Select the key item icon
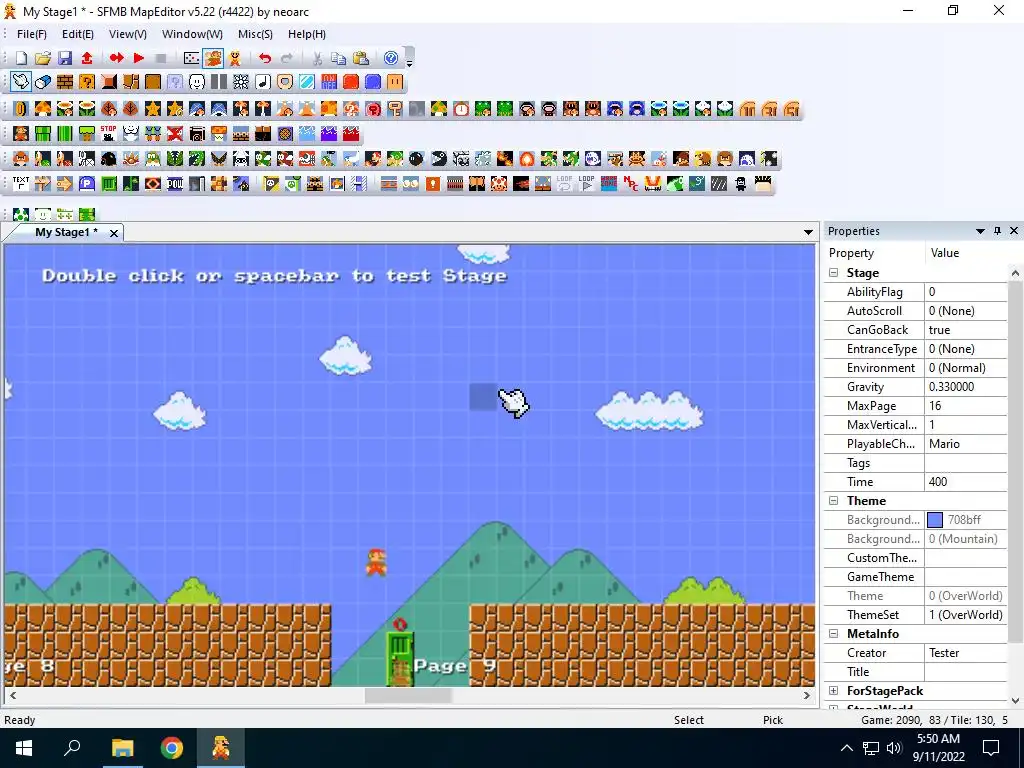Image resolution: width=1024 pixels, height=768 pixels. point(394,109)
